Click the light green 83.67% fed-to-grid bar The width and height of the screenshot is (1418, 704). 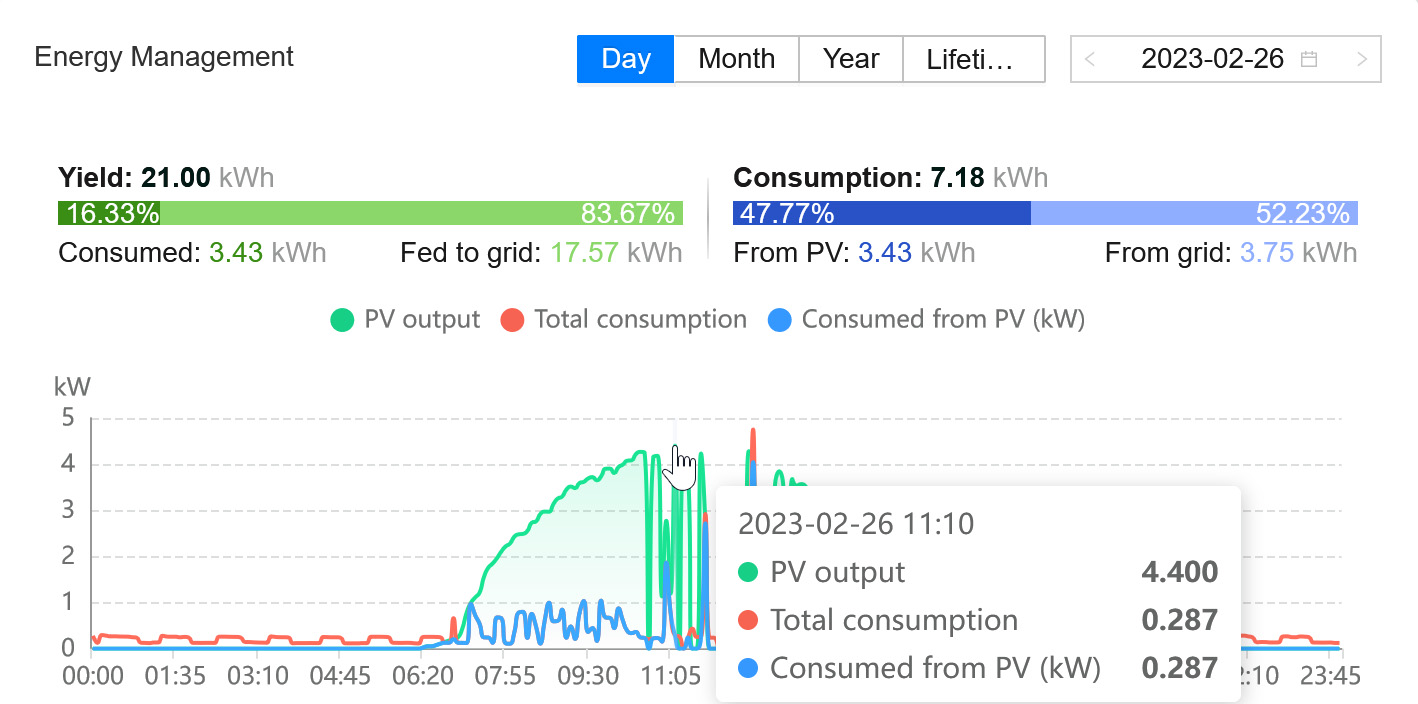pyautogui.click(x=420, y=213)
